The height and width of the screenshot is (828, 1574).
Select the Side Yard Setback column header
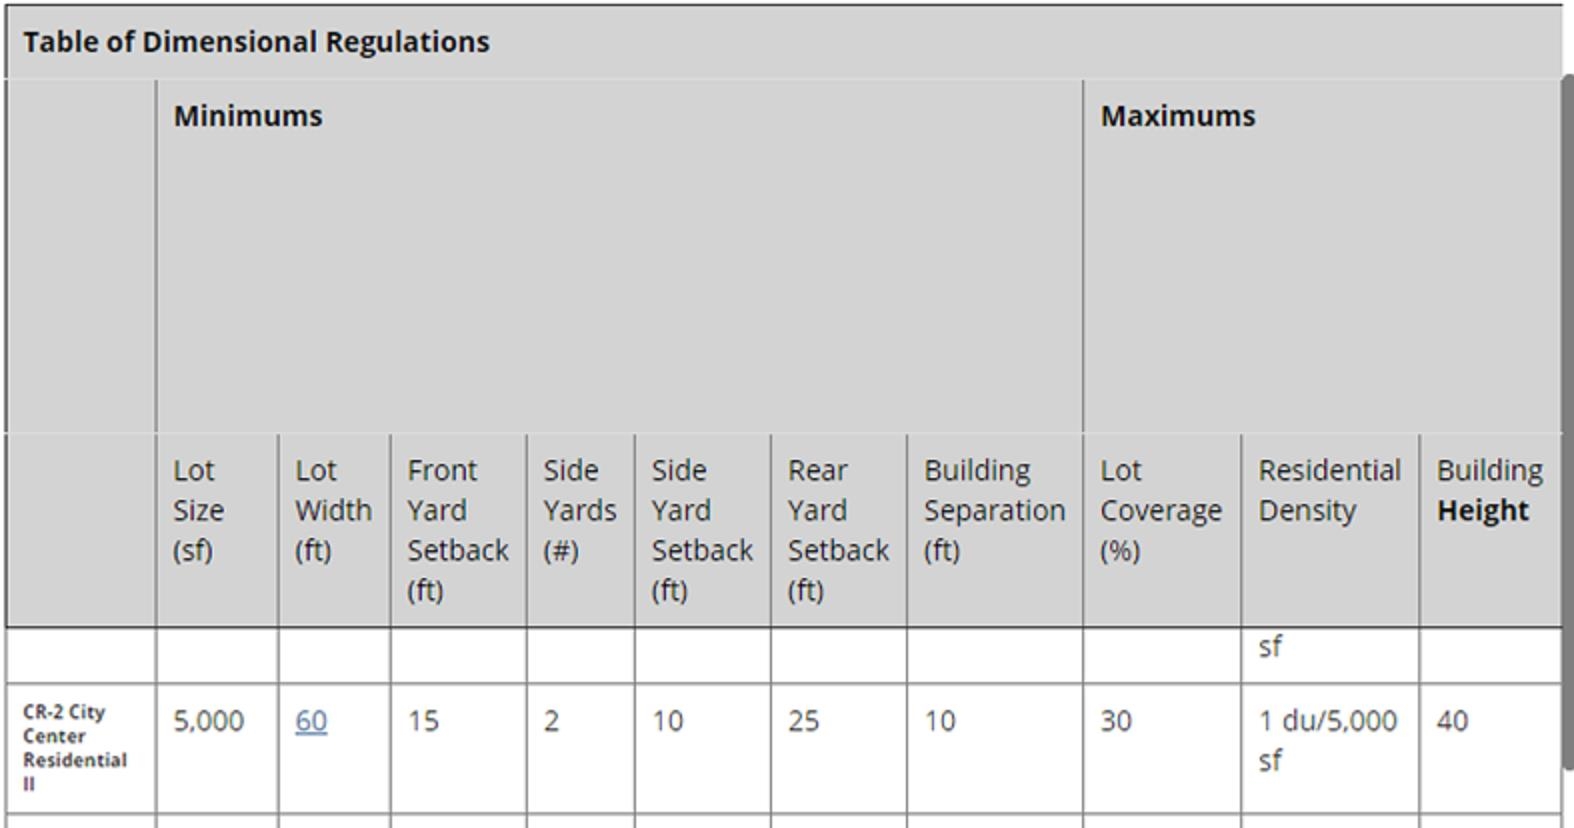click(701, 530)
